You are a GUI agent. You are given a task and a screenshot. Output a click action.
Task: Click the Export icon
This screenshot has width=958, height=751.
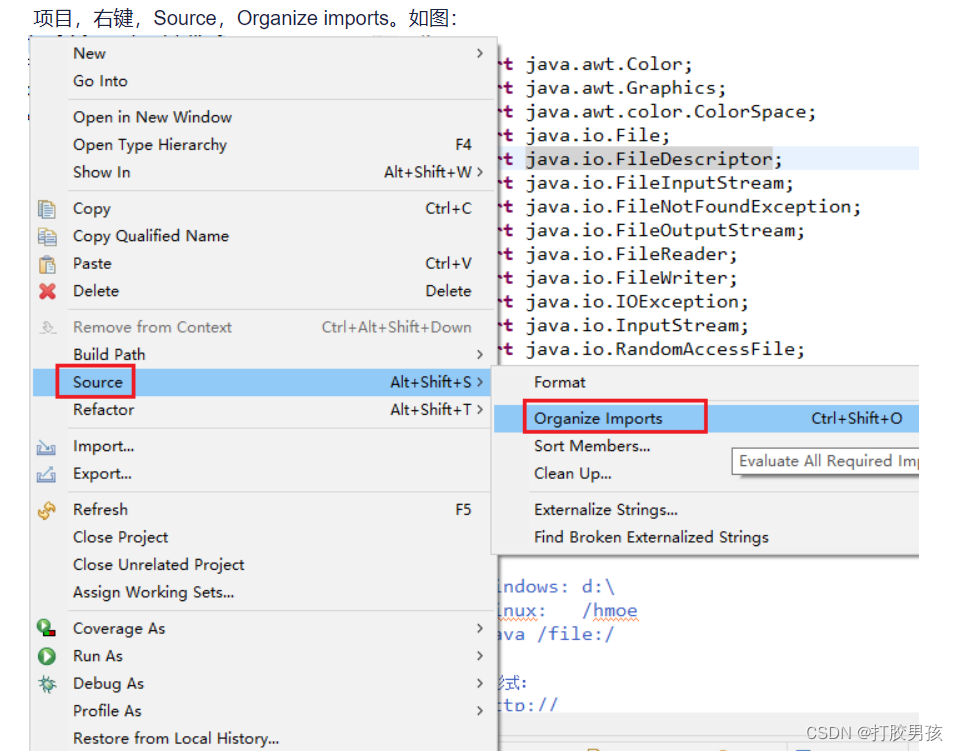pyautogui.click(x=46, y=474)
